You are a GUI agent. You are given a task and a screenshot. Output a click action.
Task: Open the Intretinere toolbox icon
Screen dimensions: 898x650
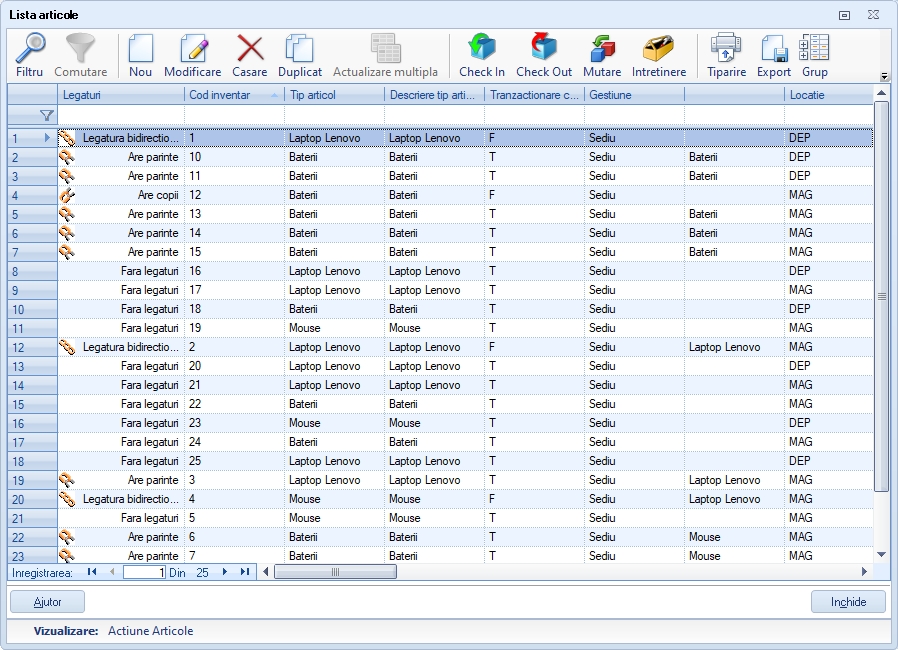click(x=658, y=54)
